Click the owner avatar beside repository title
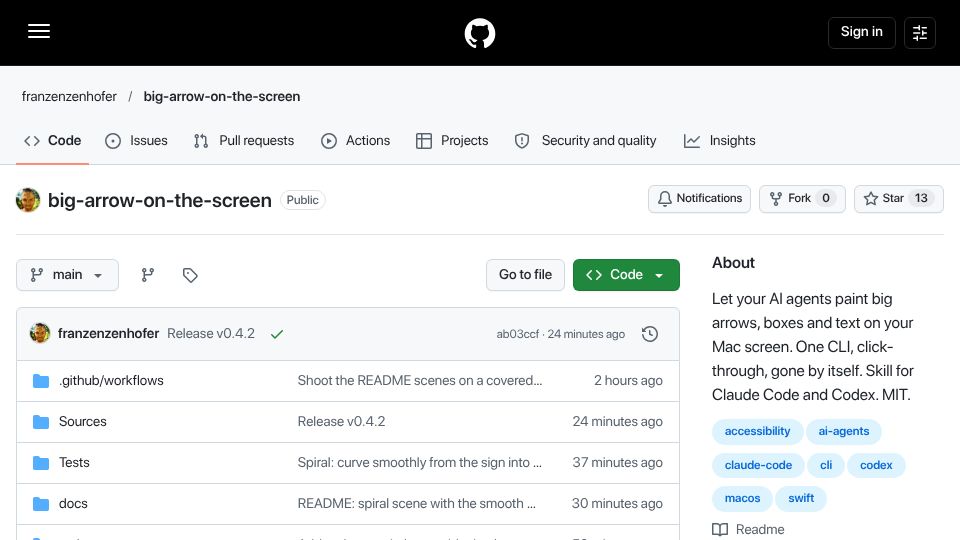The width and height of the screenshot is (960, 540). [28, 200]
